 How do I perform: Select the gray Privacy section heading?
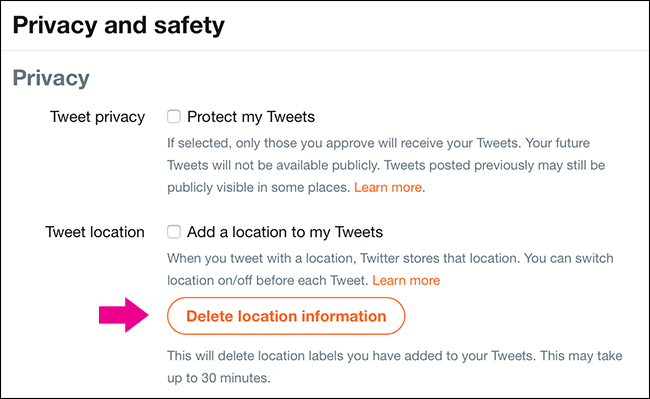tap(51, 78)
